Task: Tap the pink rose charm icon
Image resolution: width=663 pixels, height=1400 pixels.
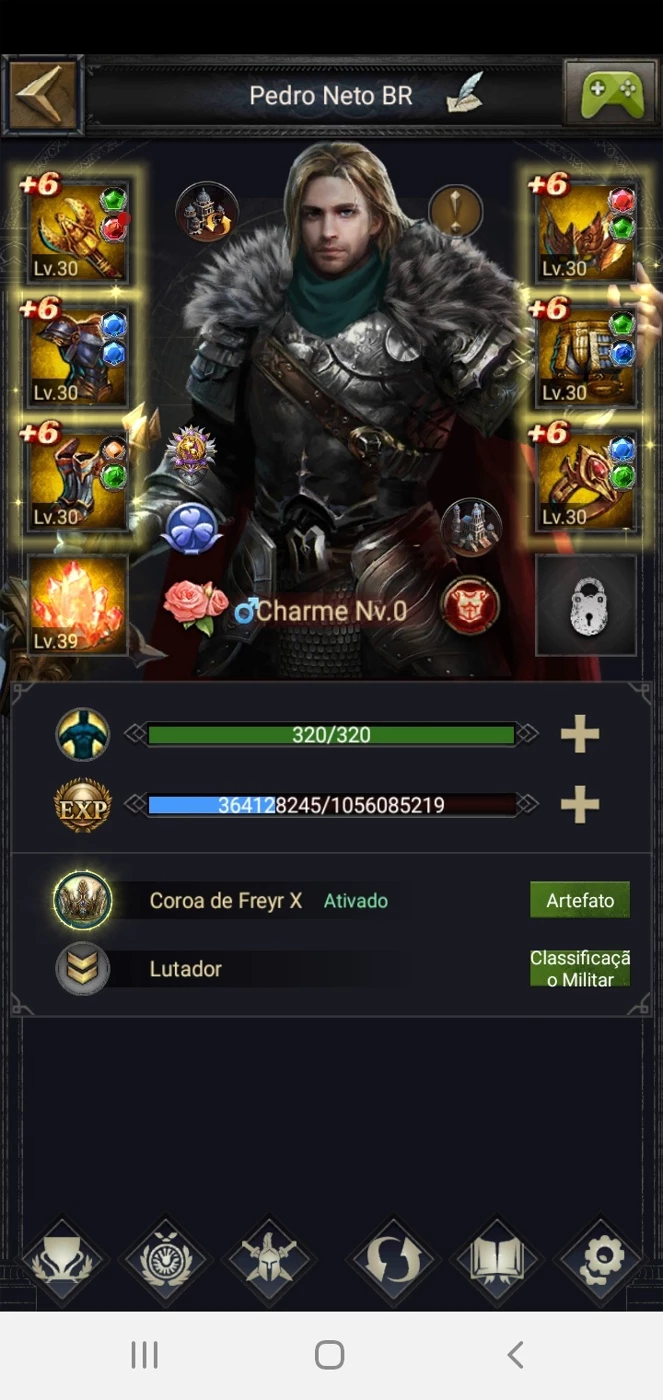Action: pos(195,605)
